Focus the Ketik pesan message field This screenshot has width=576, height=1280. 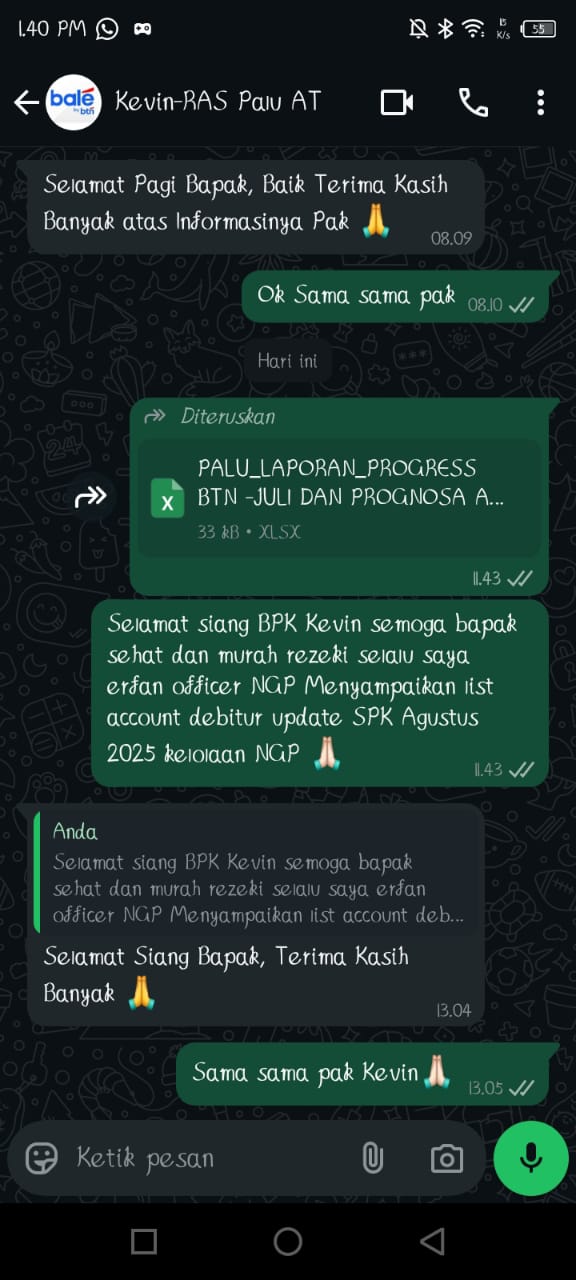click(210, 1158)
